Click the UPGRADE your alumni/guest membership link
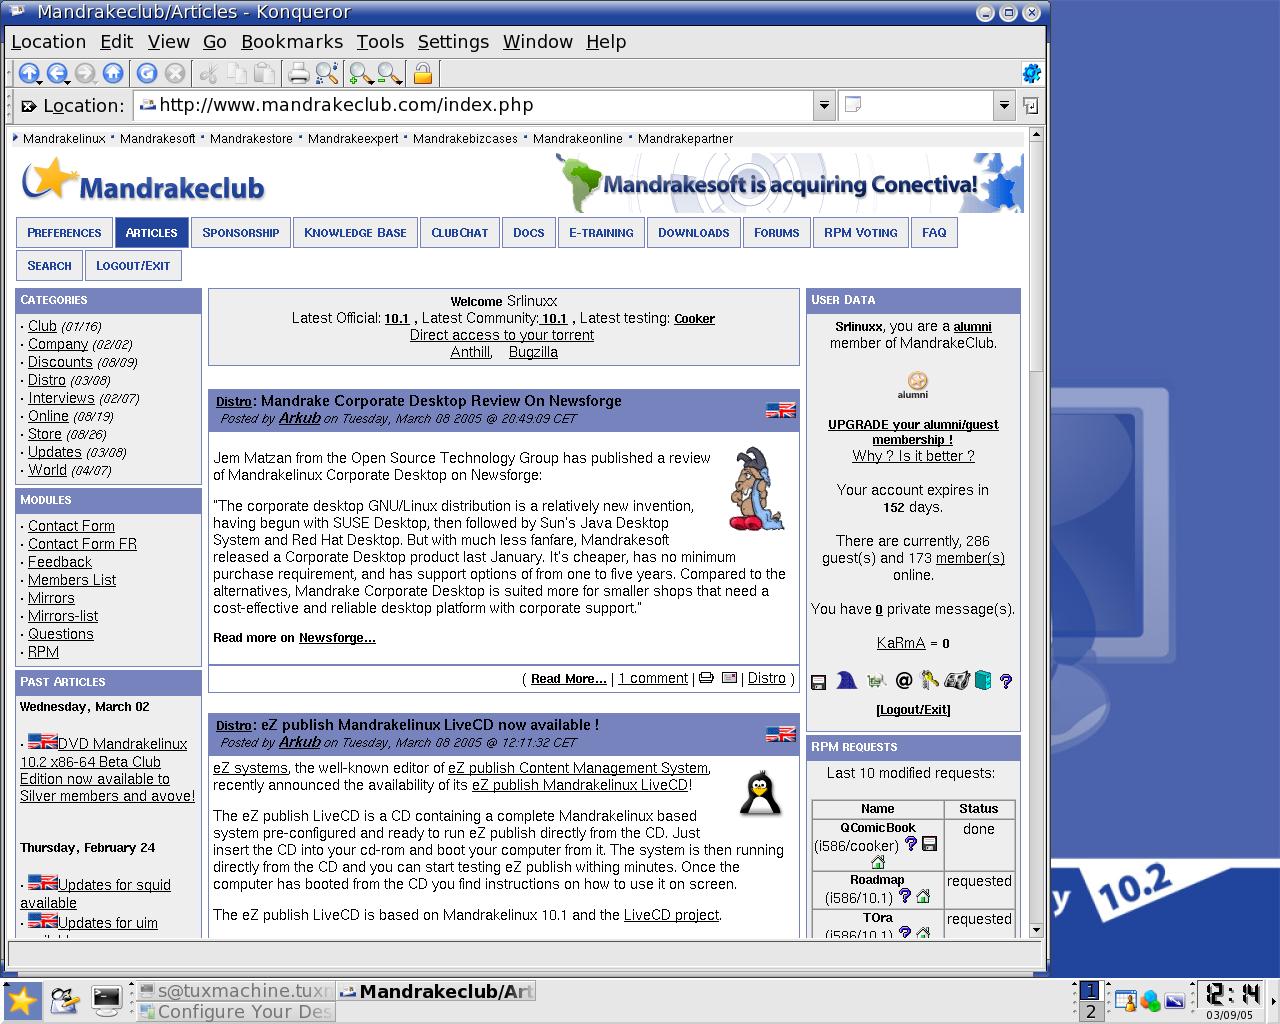 tap(913, 432)
